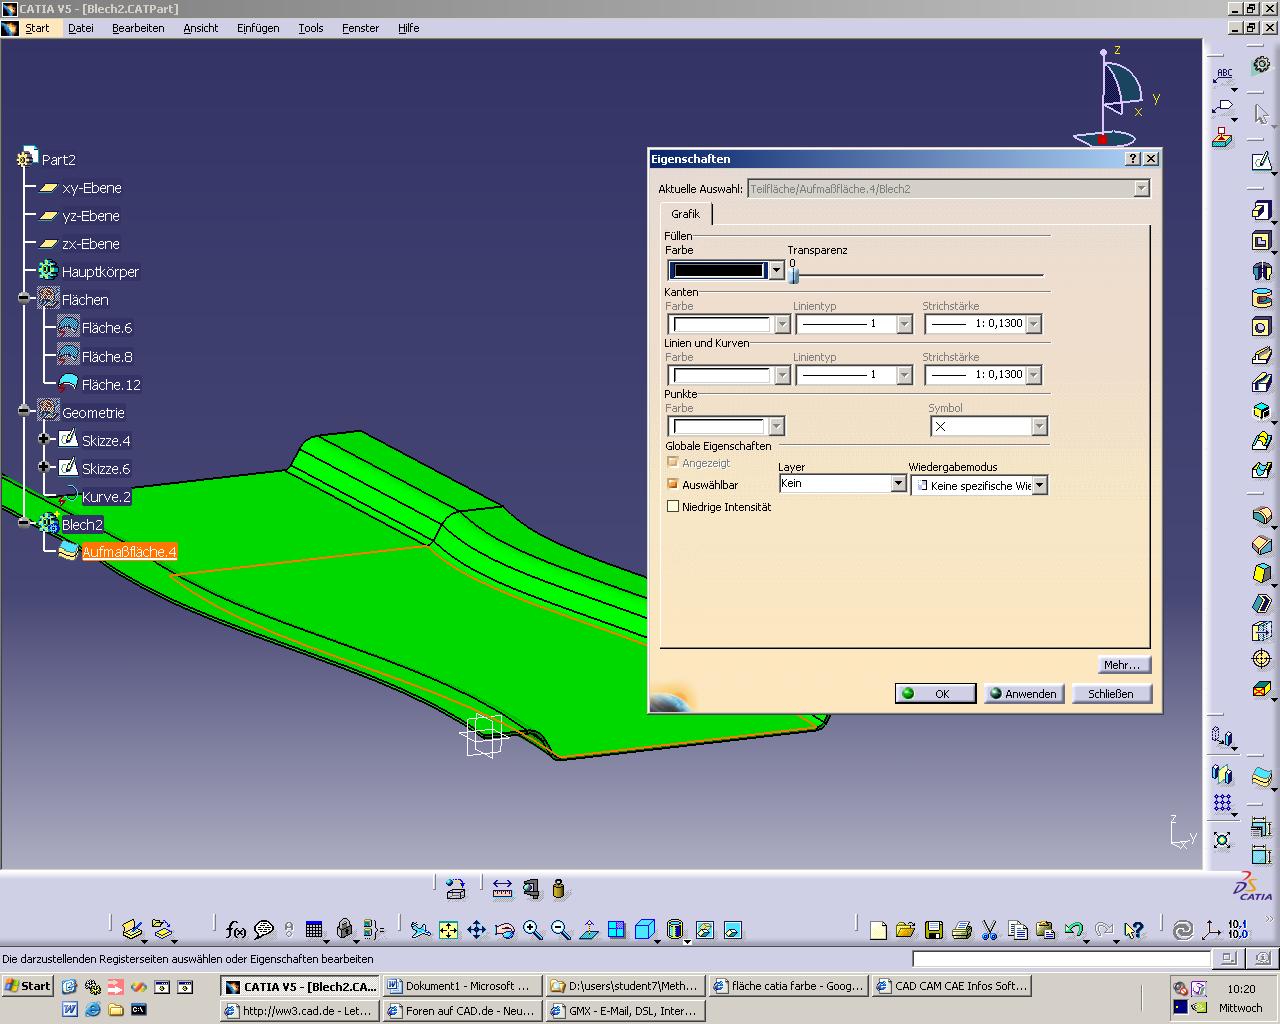Toggle the Angezeigt checkbox
This screenshot has height=1024, width=1280.
click(x=672, y=462)
